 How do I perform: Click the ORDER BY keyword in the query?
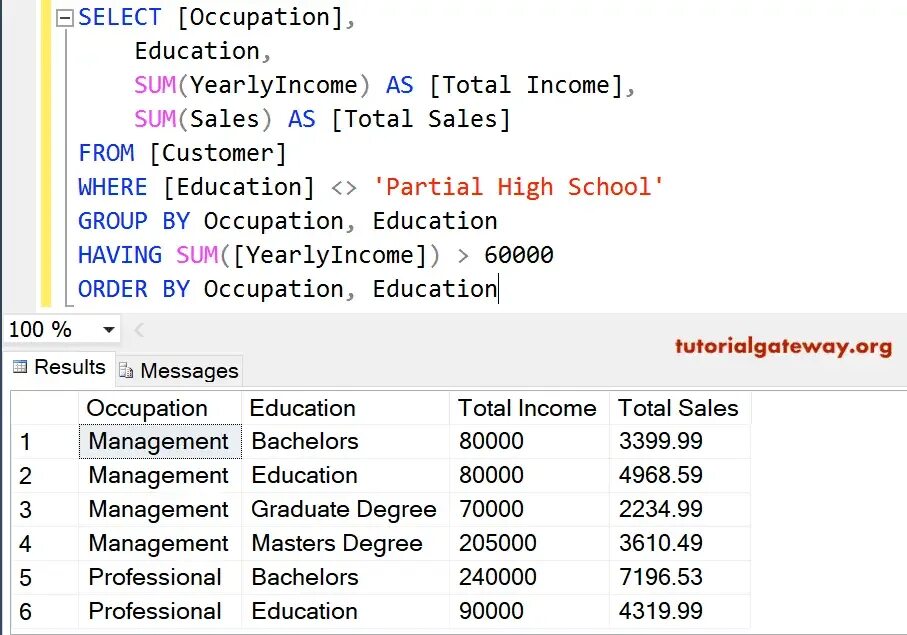134,289
